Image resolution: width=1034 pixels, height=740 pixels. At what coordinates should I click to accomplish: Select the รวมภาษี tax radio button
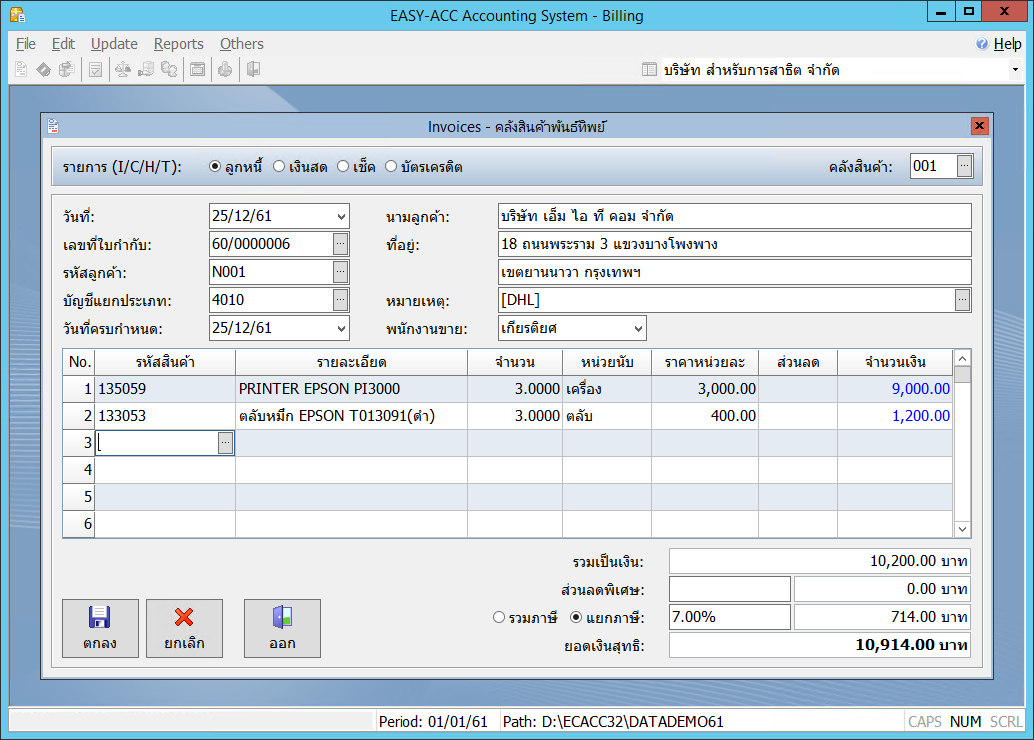click(x=500, y=617)
